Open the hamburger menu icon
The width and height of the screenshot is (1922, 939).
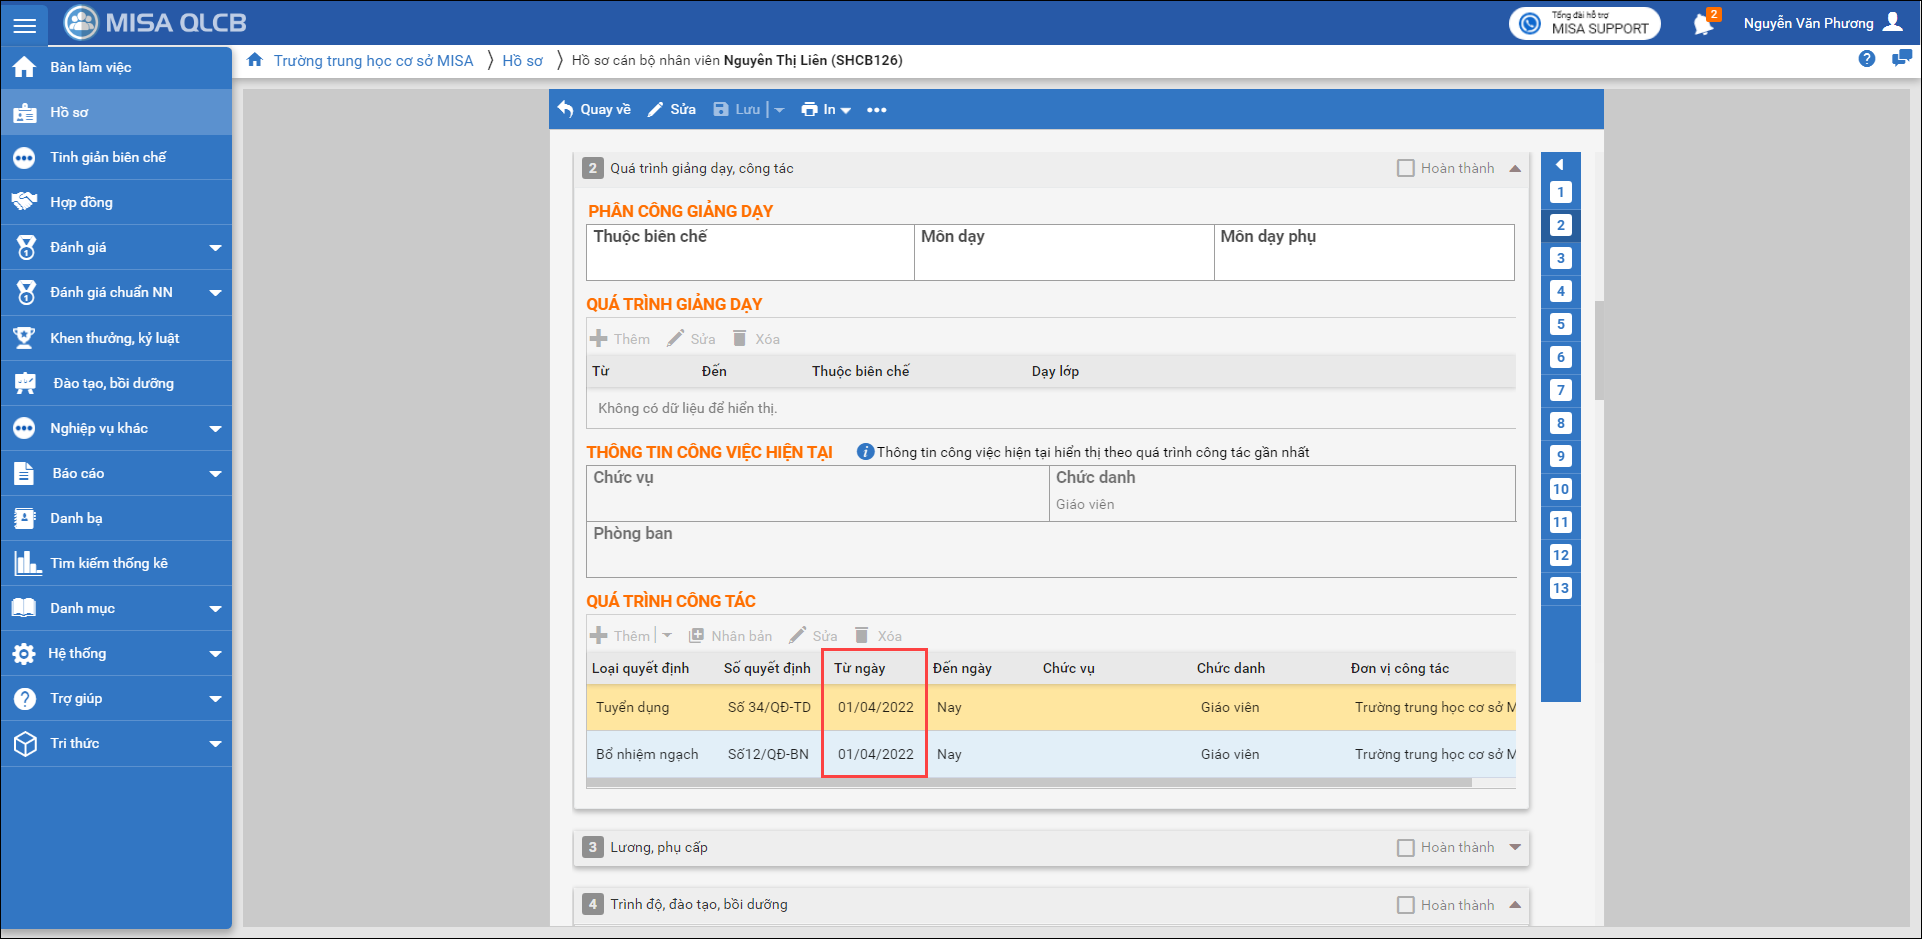24,25
